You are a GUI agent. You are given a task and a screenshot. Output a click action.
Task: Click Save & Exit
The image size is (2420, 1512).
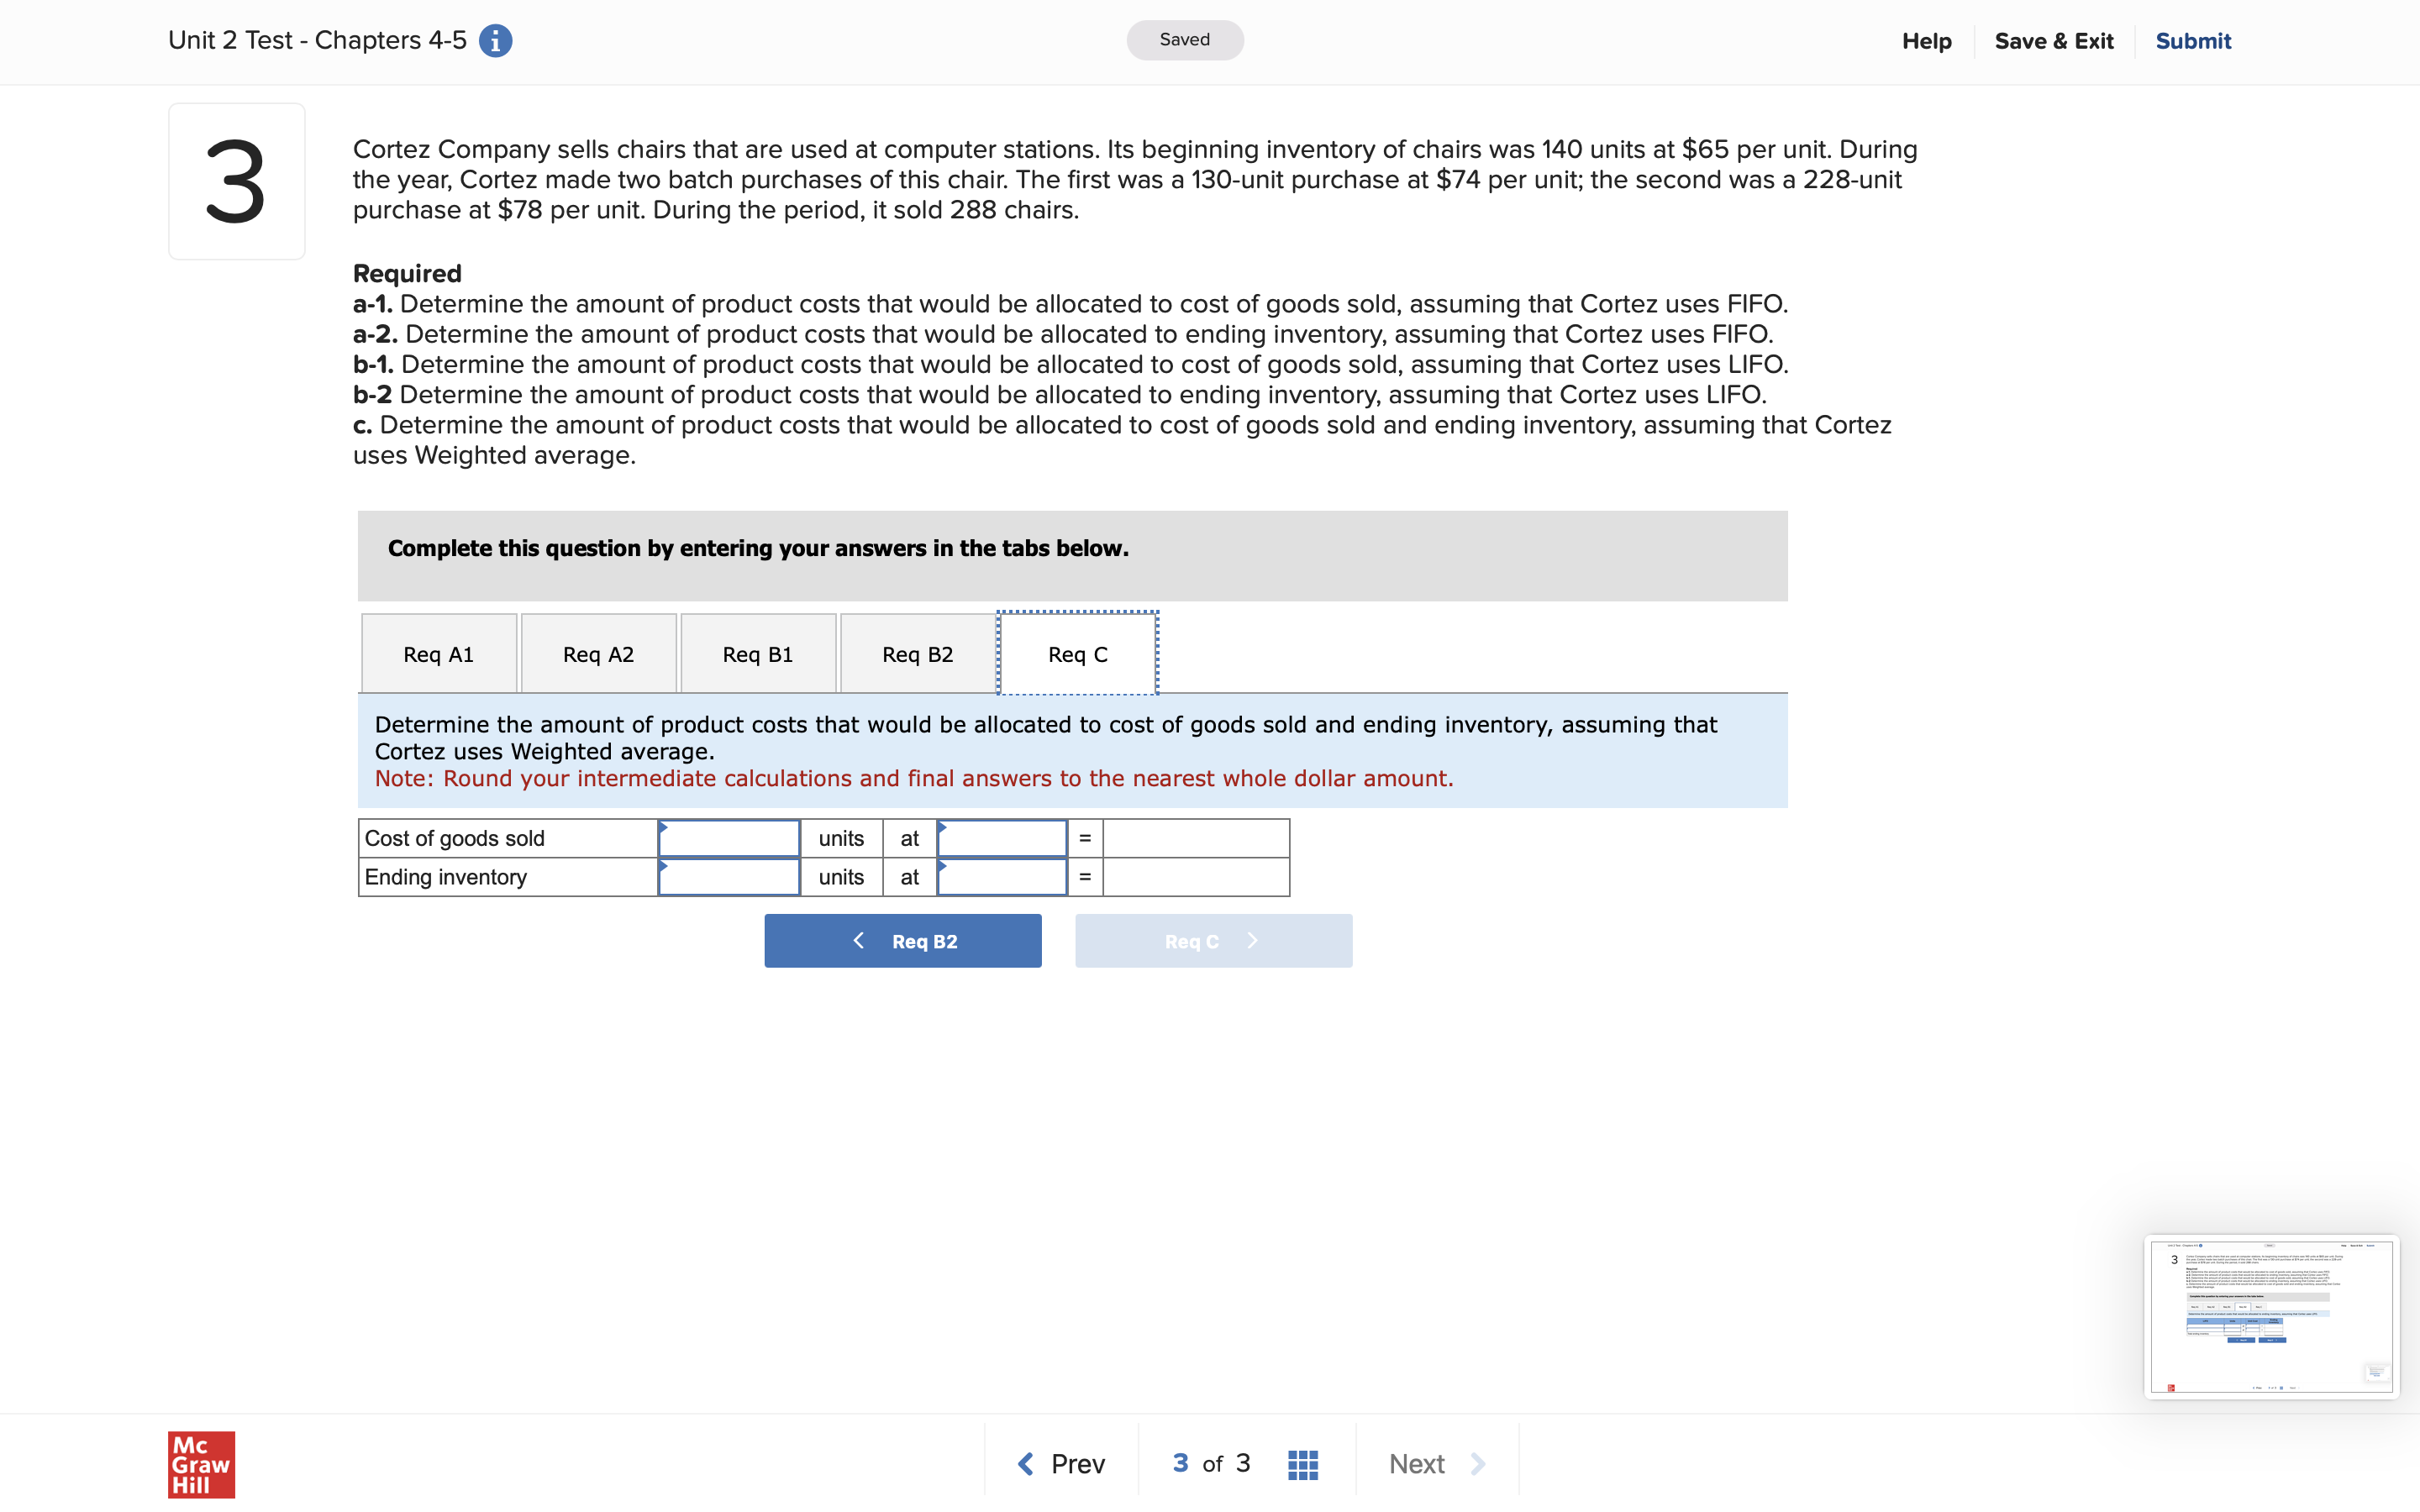[x=2053, y=41]
